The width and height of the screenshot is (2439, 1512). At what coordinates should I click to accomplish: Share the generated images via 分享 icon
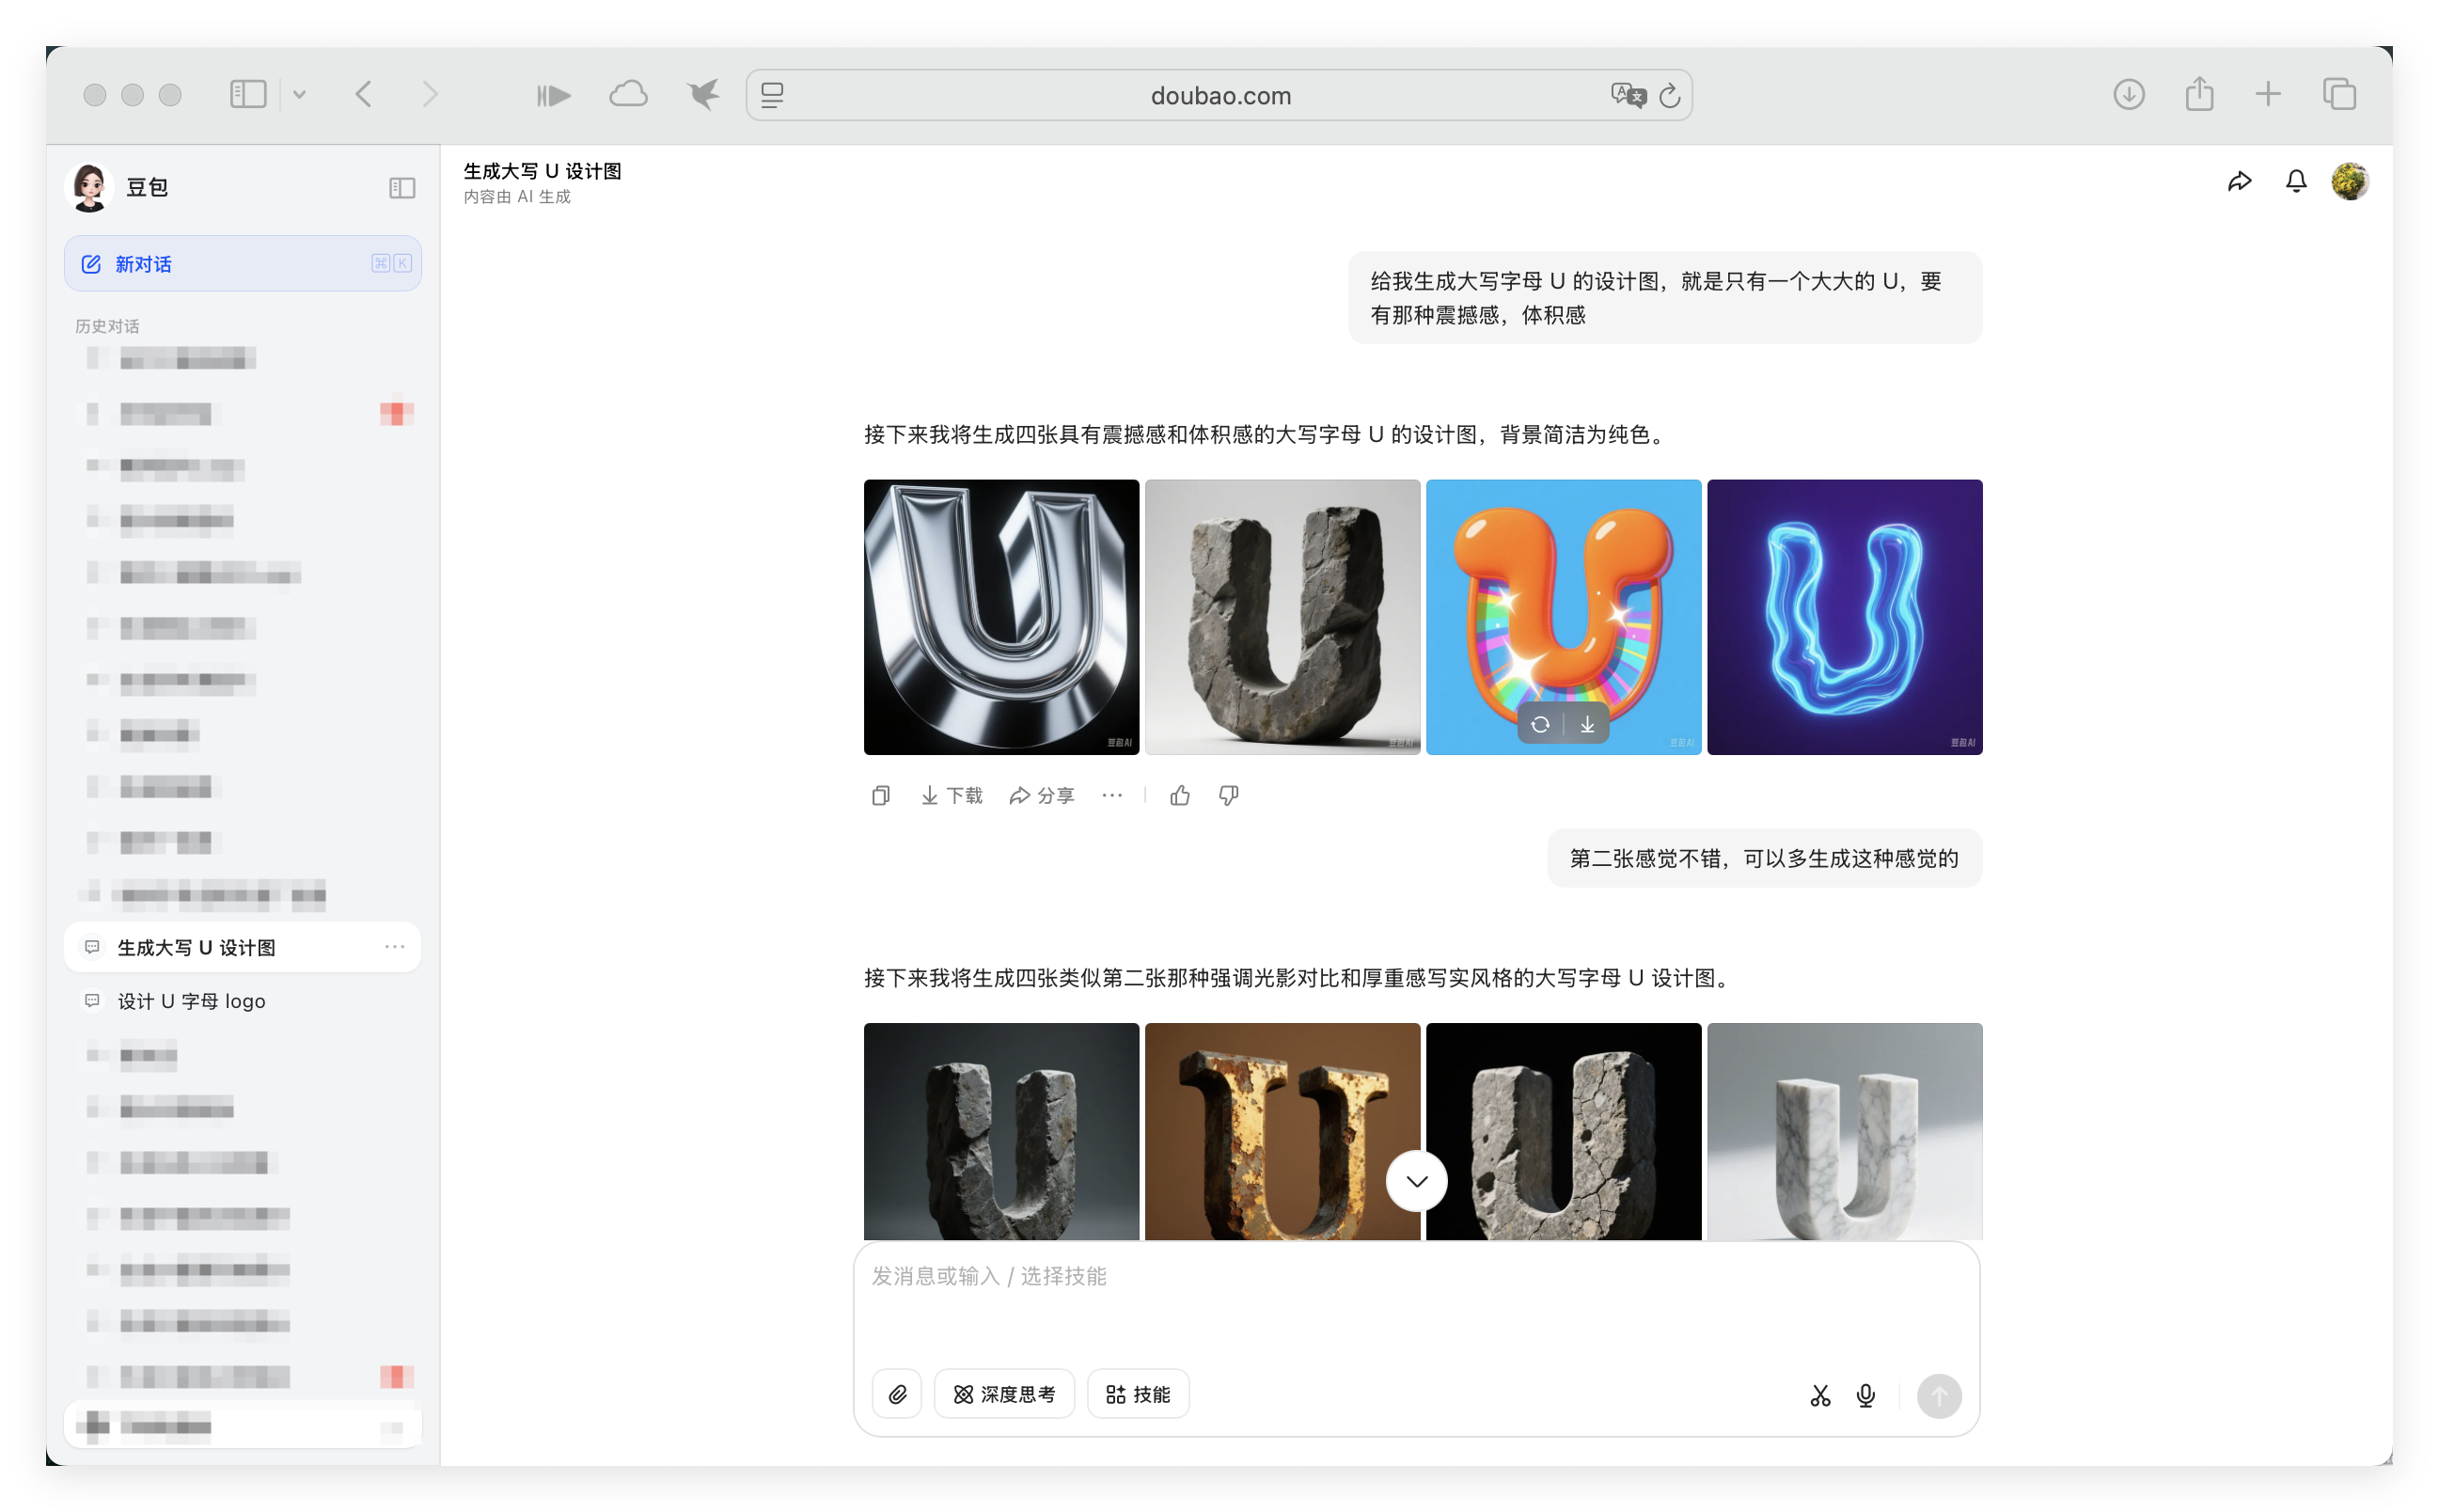1041,795
